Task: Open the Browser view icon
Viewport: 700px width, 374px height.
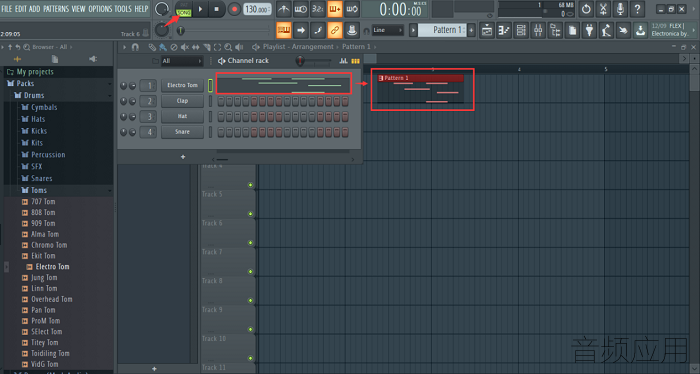Action: click(x=555, y=30)
